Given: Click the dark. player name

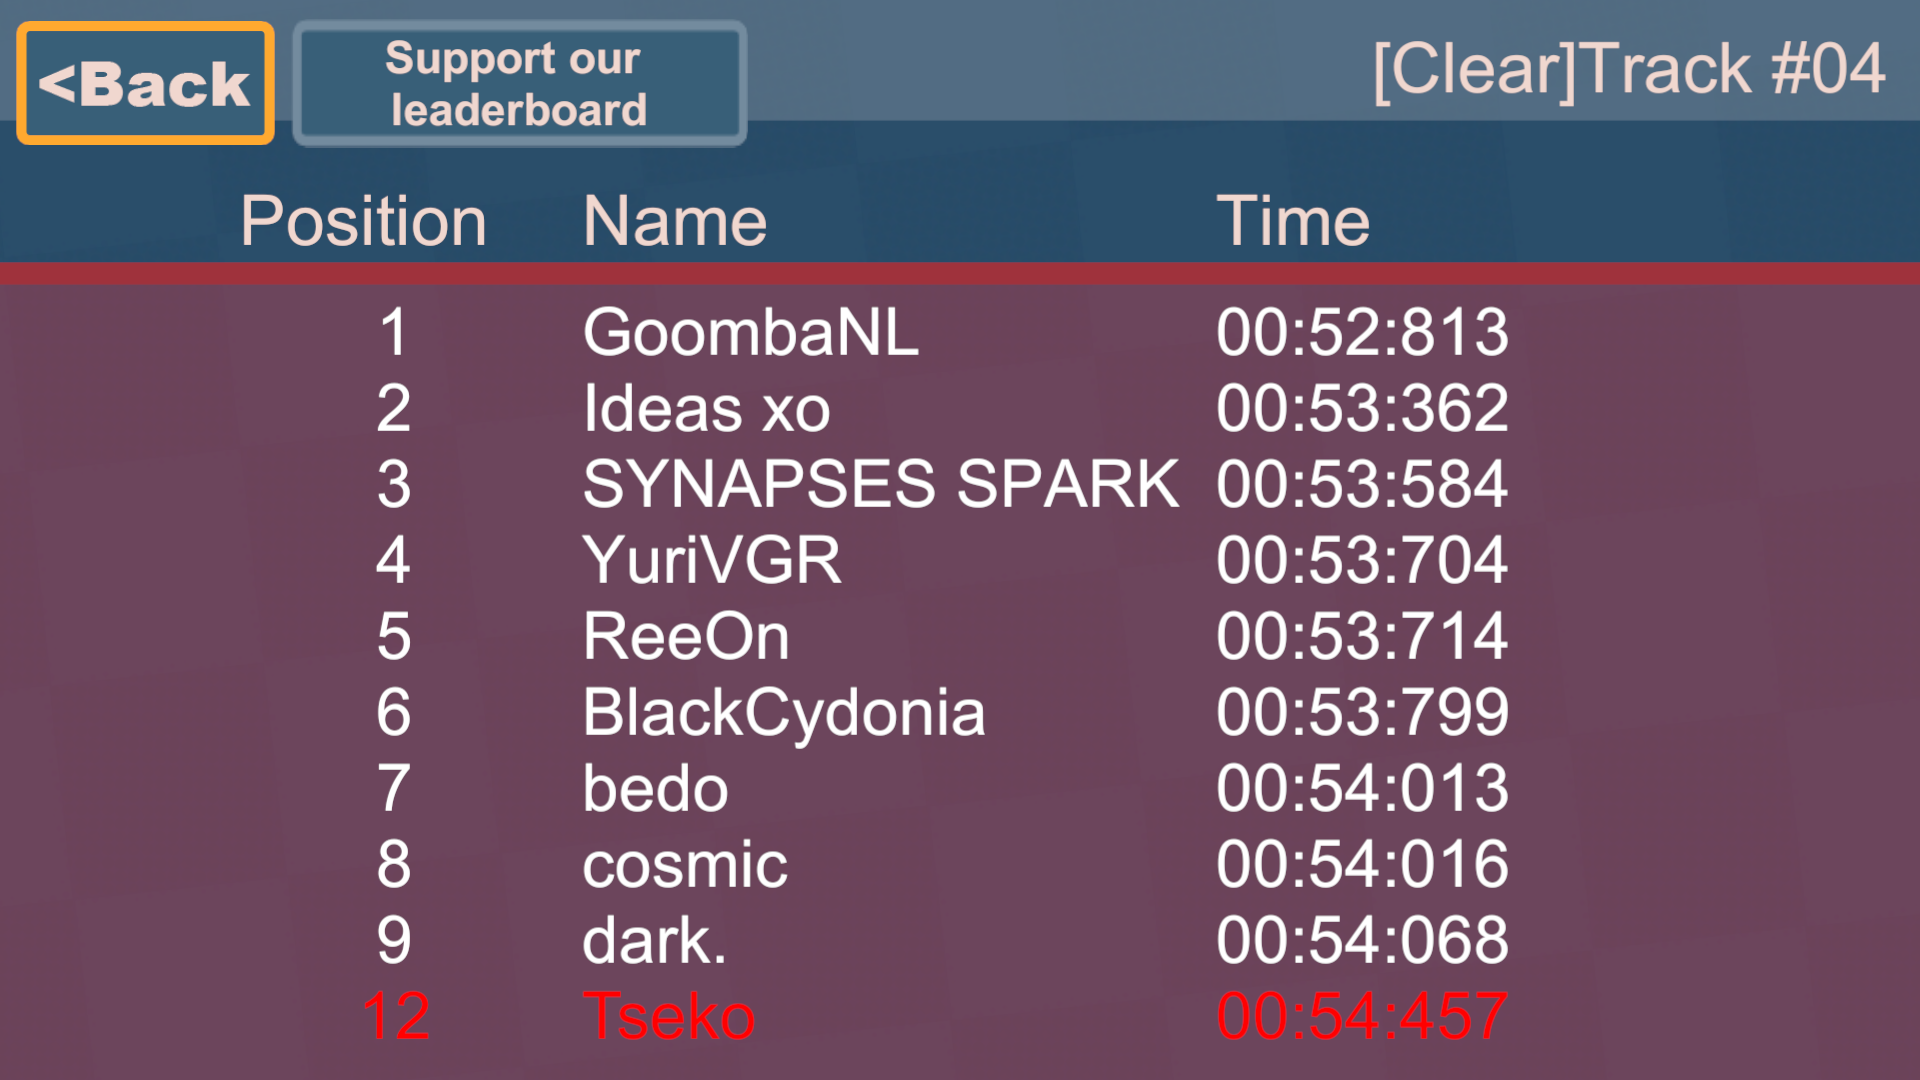Looking at the screenshot, I should [654, 940].
